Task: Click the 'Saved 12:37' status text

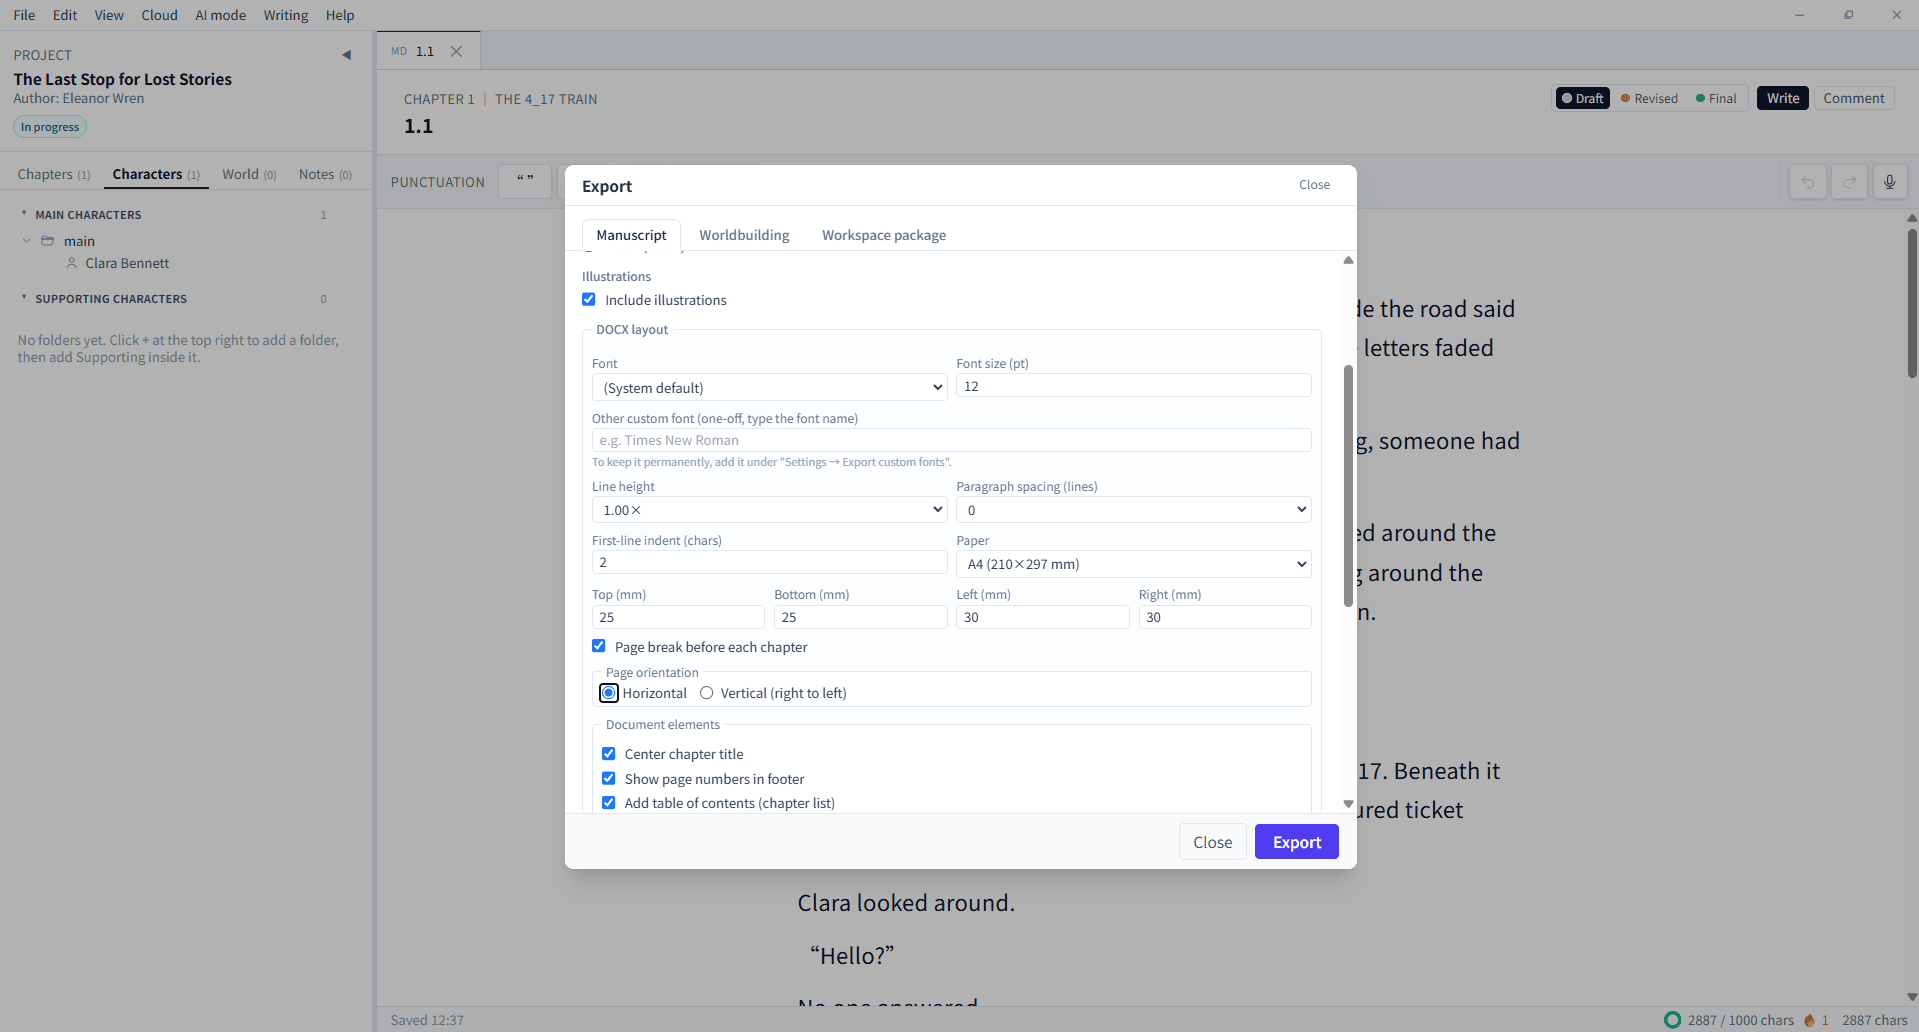Action: pos(427,1020)
